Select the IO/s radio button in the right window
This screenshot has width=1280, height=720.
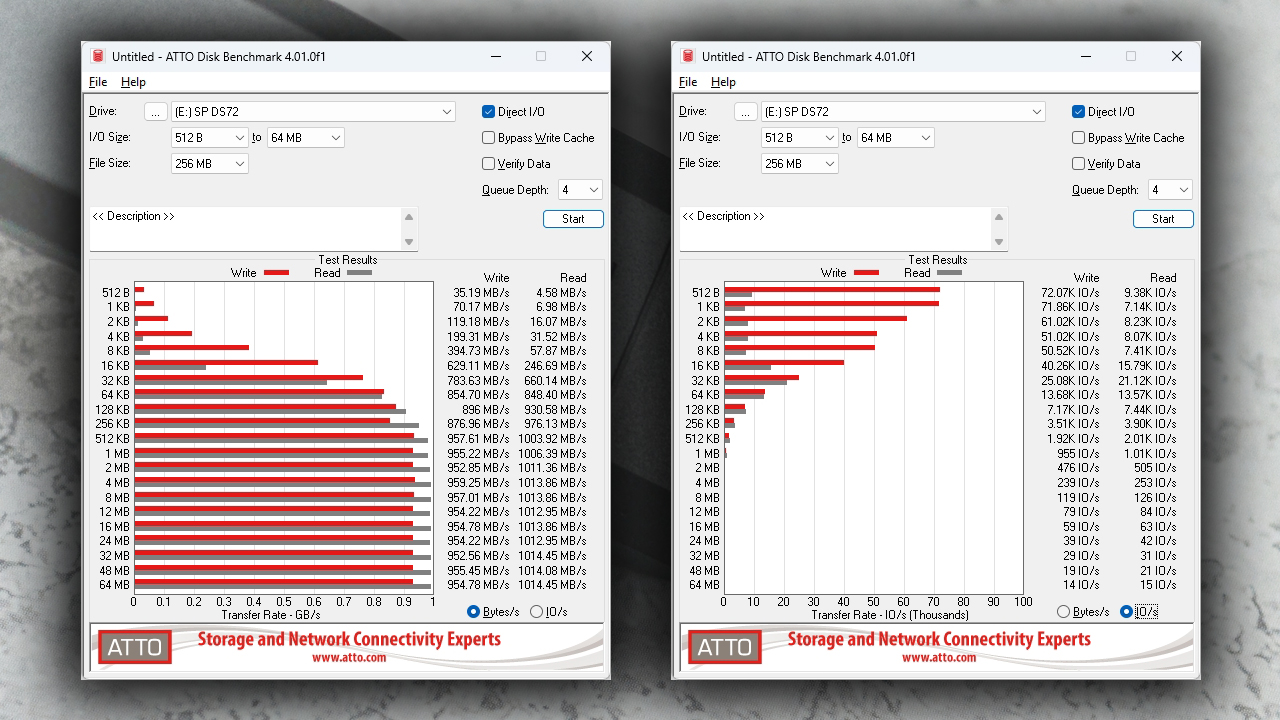point(1127,612)
